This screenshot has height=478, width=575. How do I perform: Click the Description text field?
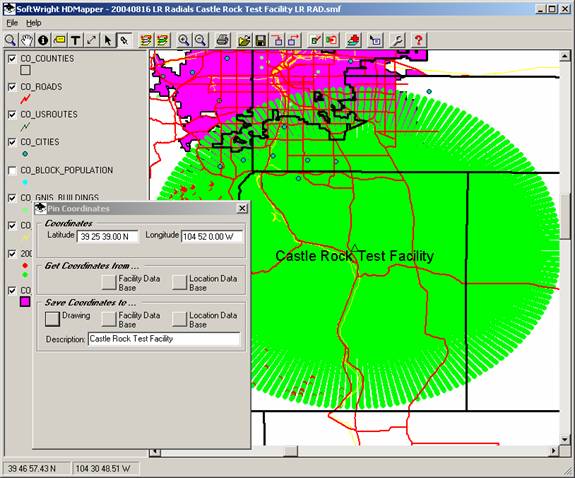(x=164, y=339)
